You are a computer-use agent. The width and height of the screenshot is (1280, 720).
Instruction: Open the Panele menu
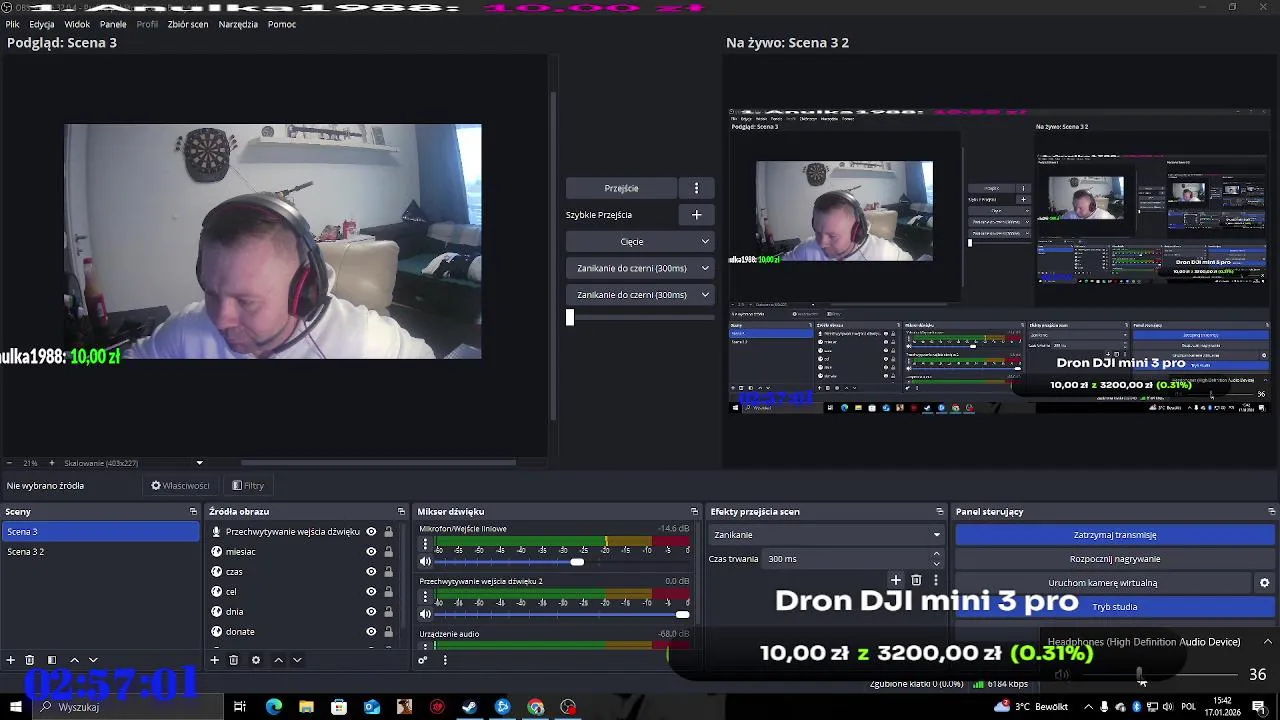113,24
